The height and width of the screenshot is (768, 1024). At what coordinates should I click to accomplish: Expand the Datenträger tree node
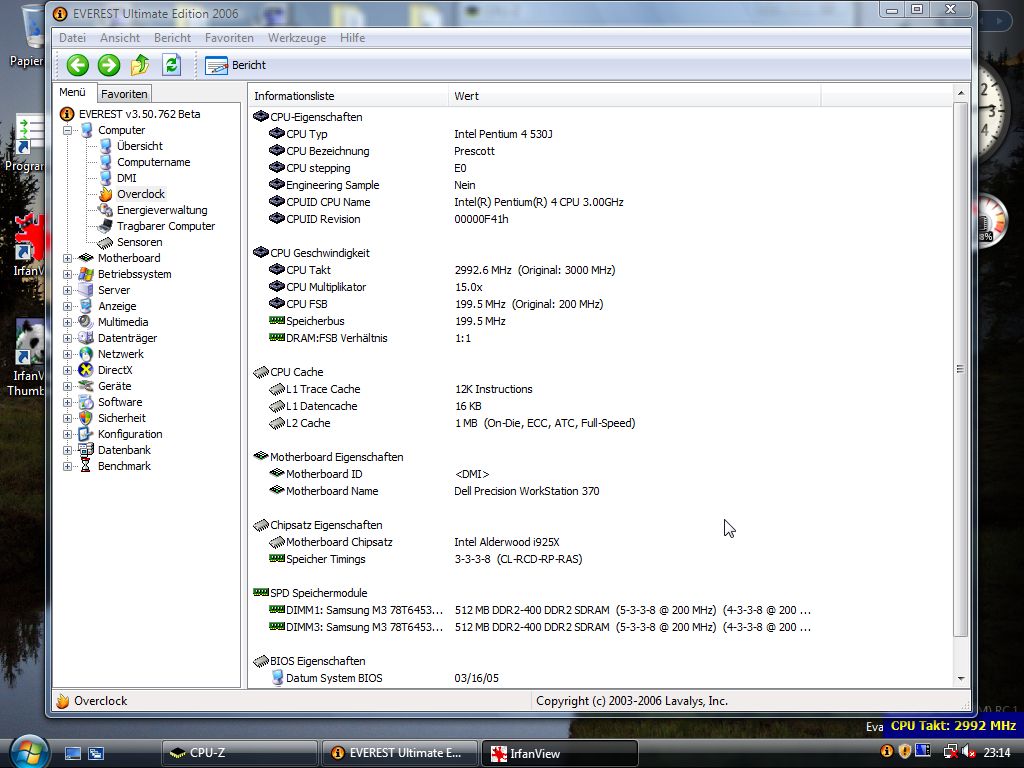pos(67,338)
